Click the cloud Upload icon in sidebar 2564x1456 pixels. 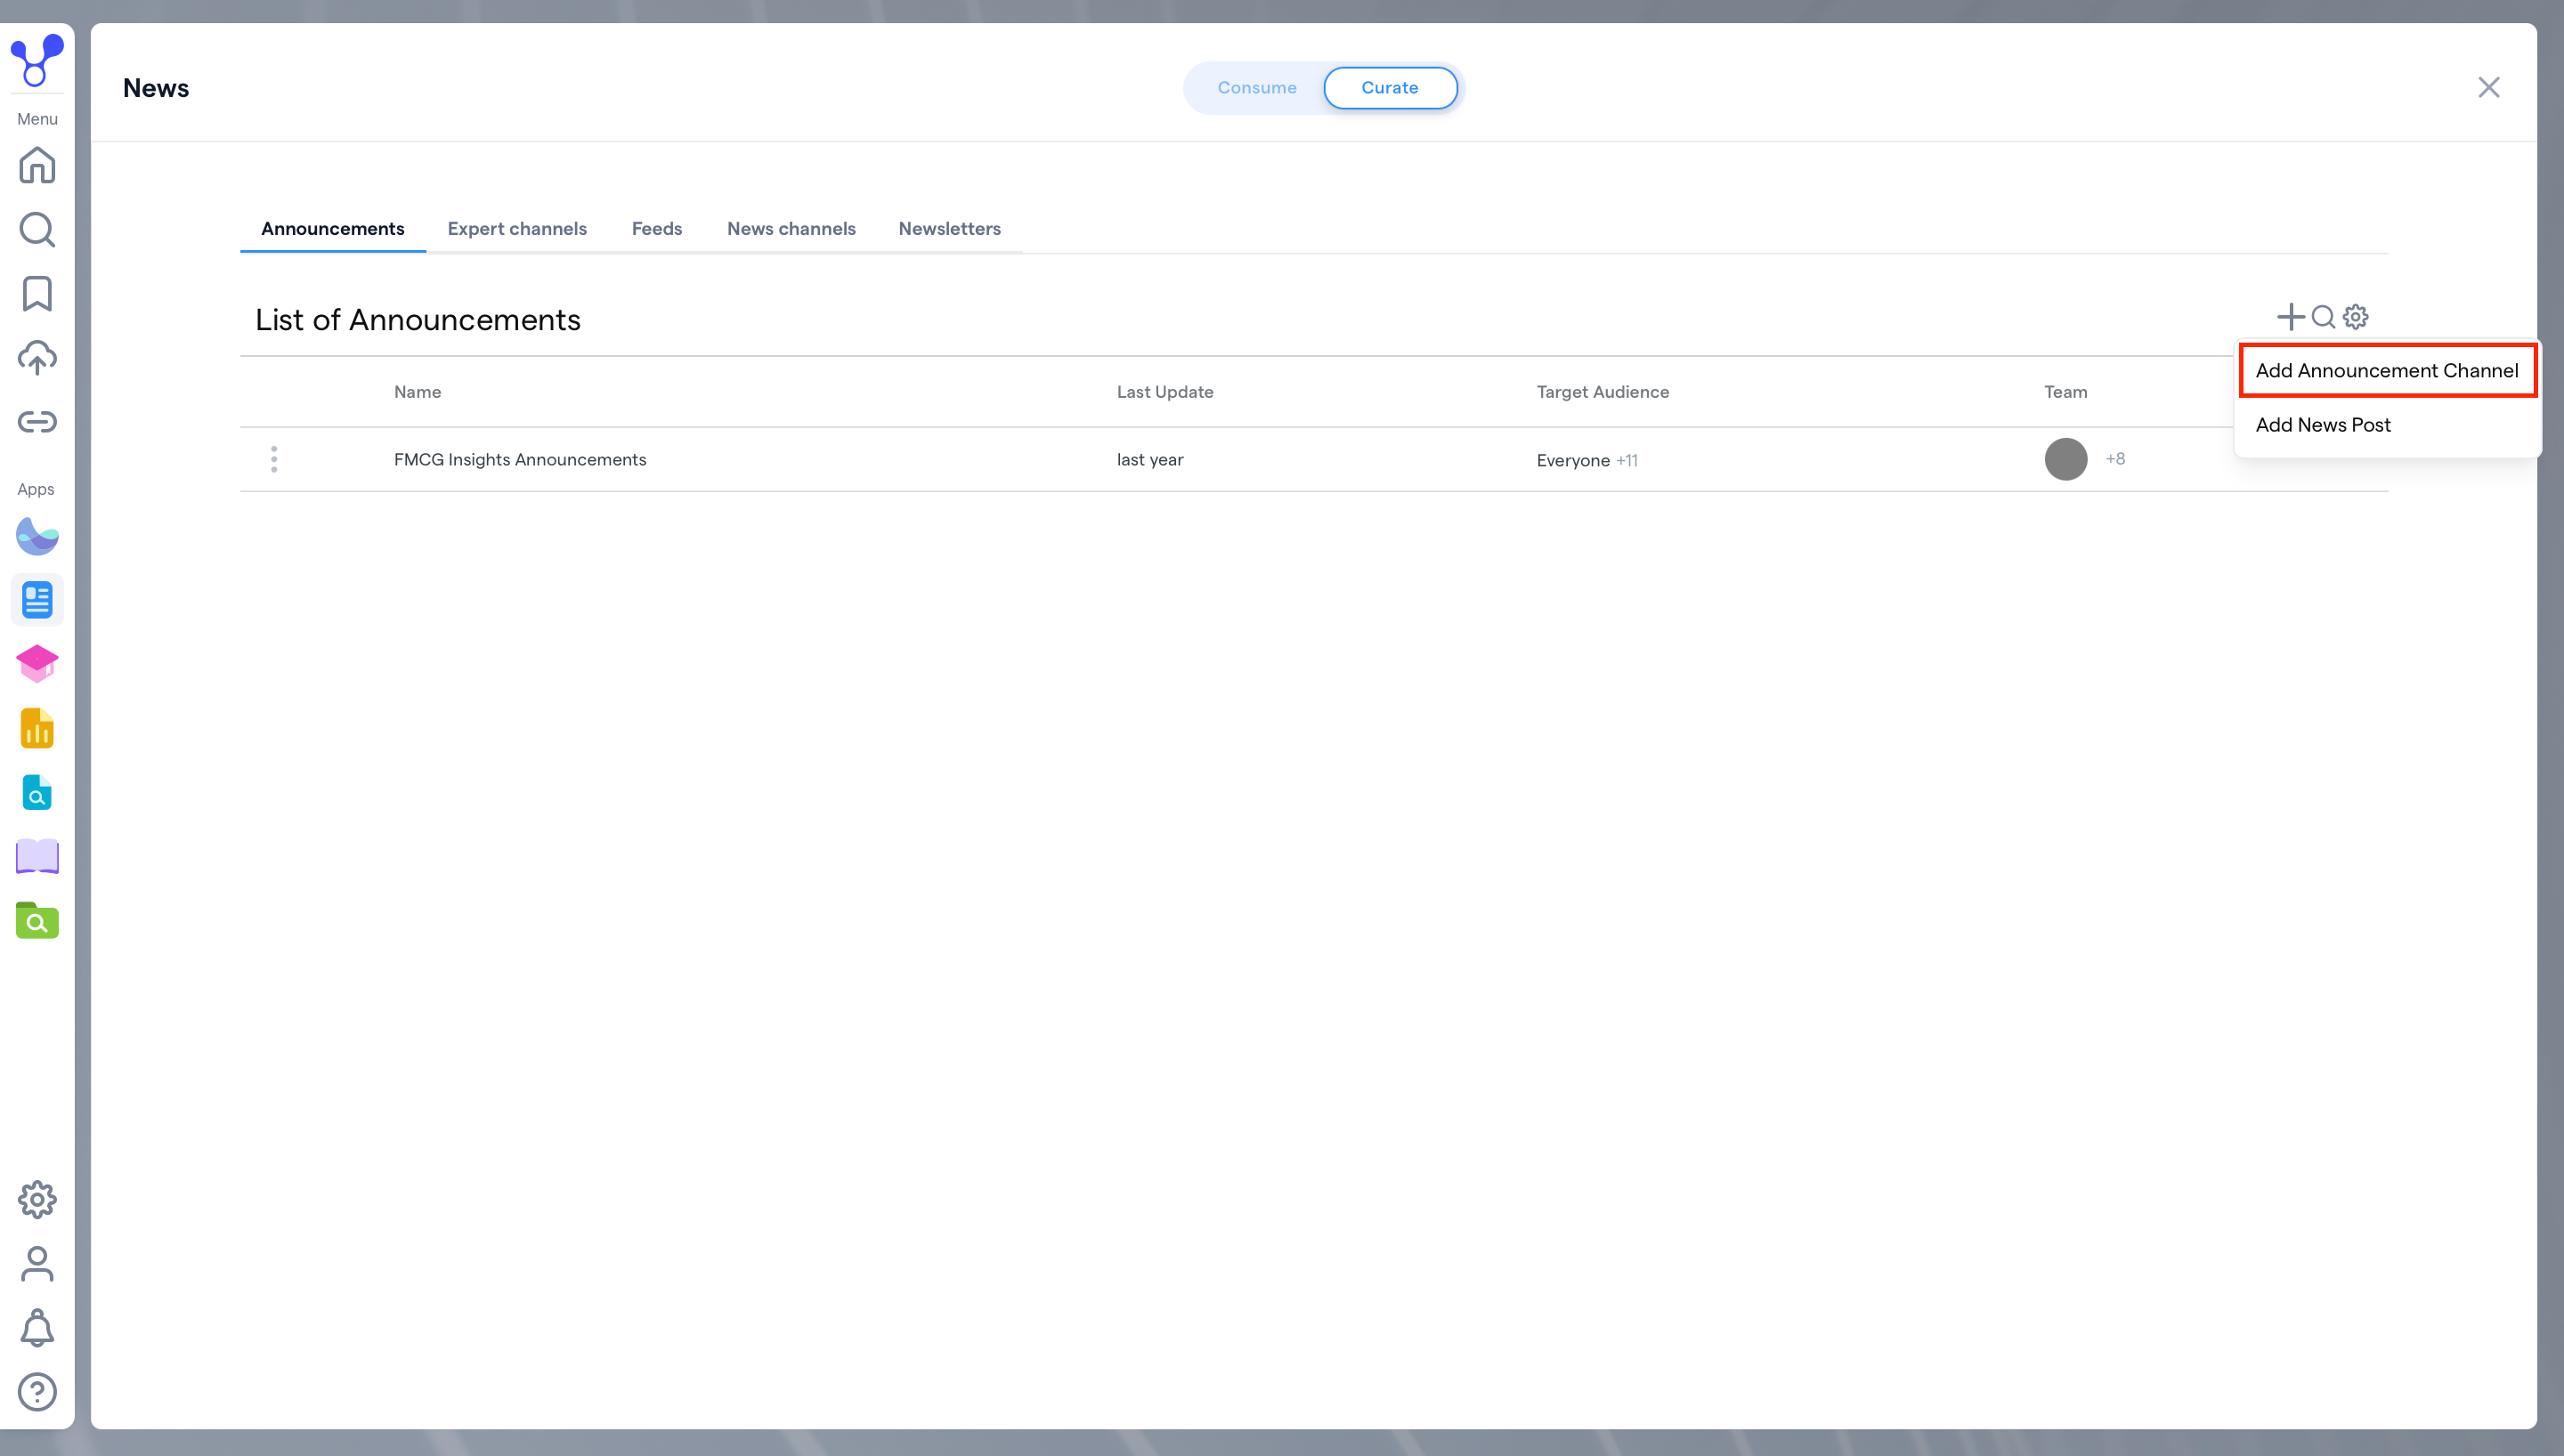pyautogui.click(x=37, y=358)
